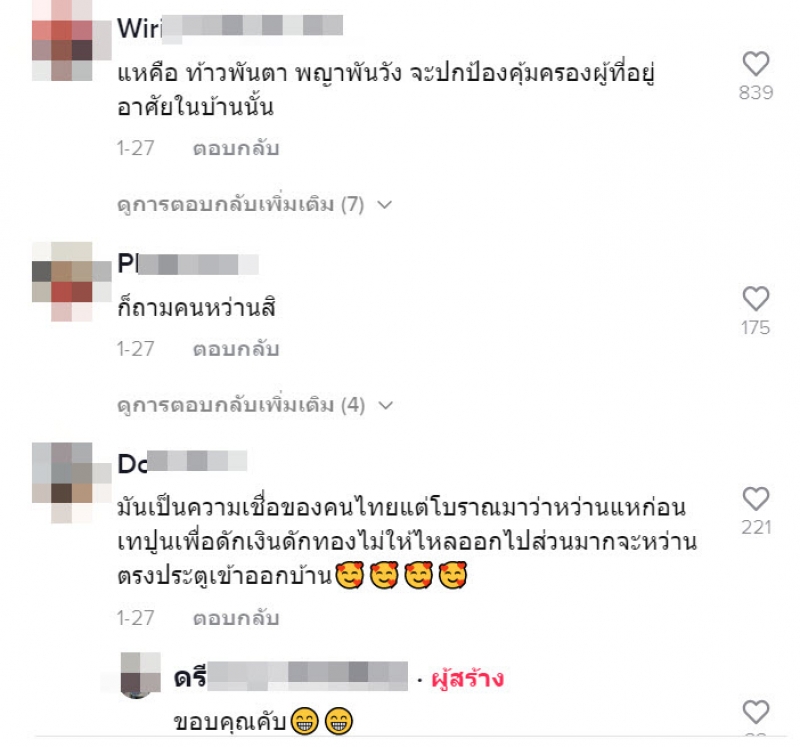Open the creator username starting with ดรี

[x=290, y=677]
